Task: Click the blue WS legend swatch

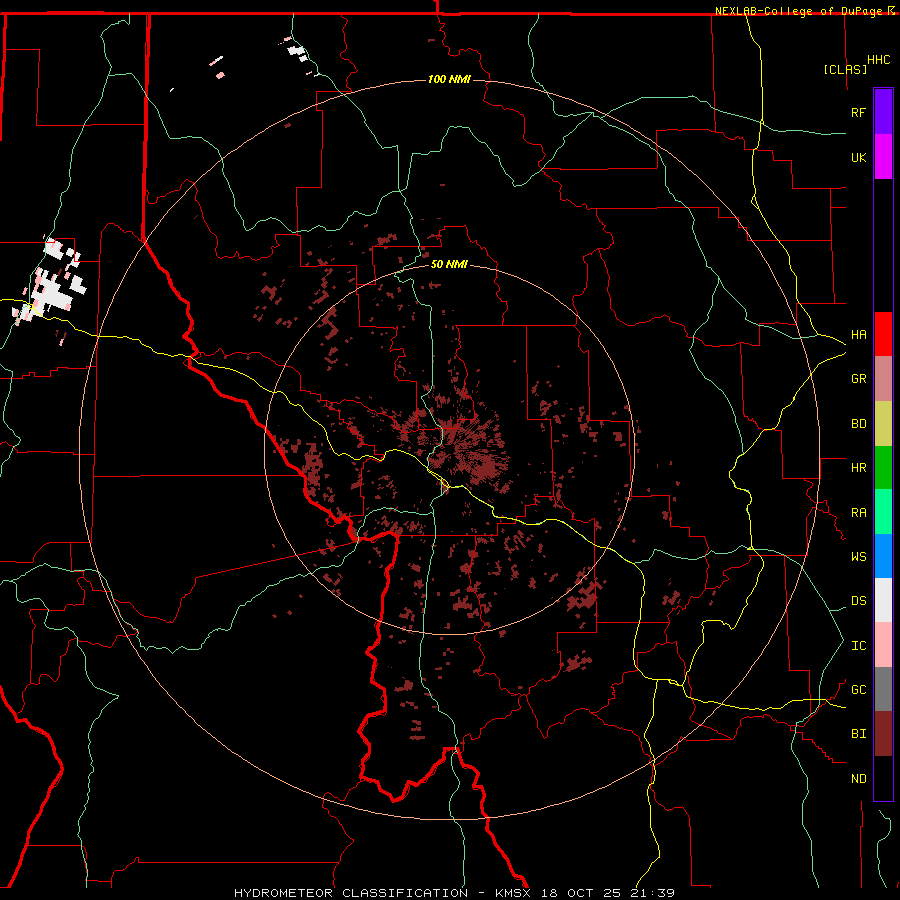Action: [x=883, y=556]
